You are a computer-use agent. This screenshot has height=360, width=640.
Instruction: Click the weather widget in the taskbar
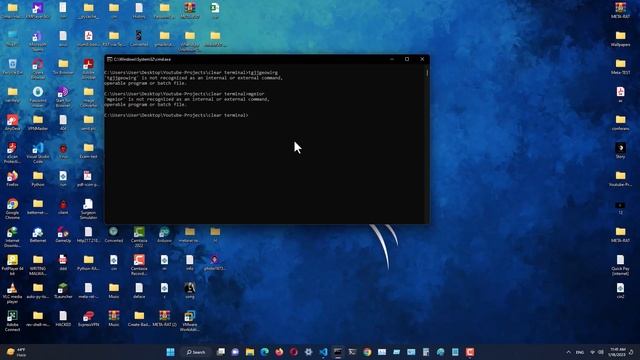pos(16,352)
